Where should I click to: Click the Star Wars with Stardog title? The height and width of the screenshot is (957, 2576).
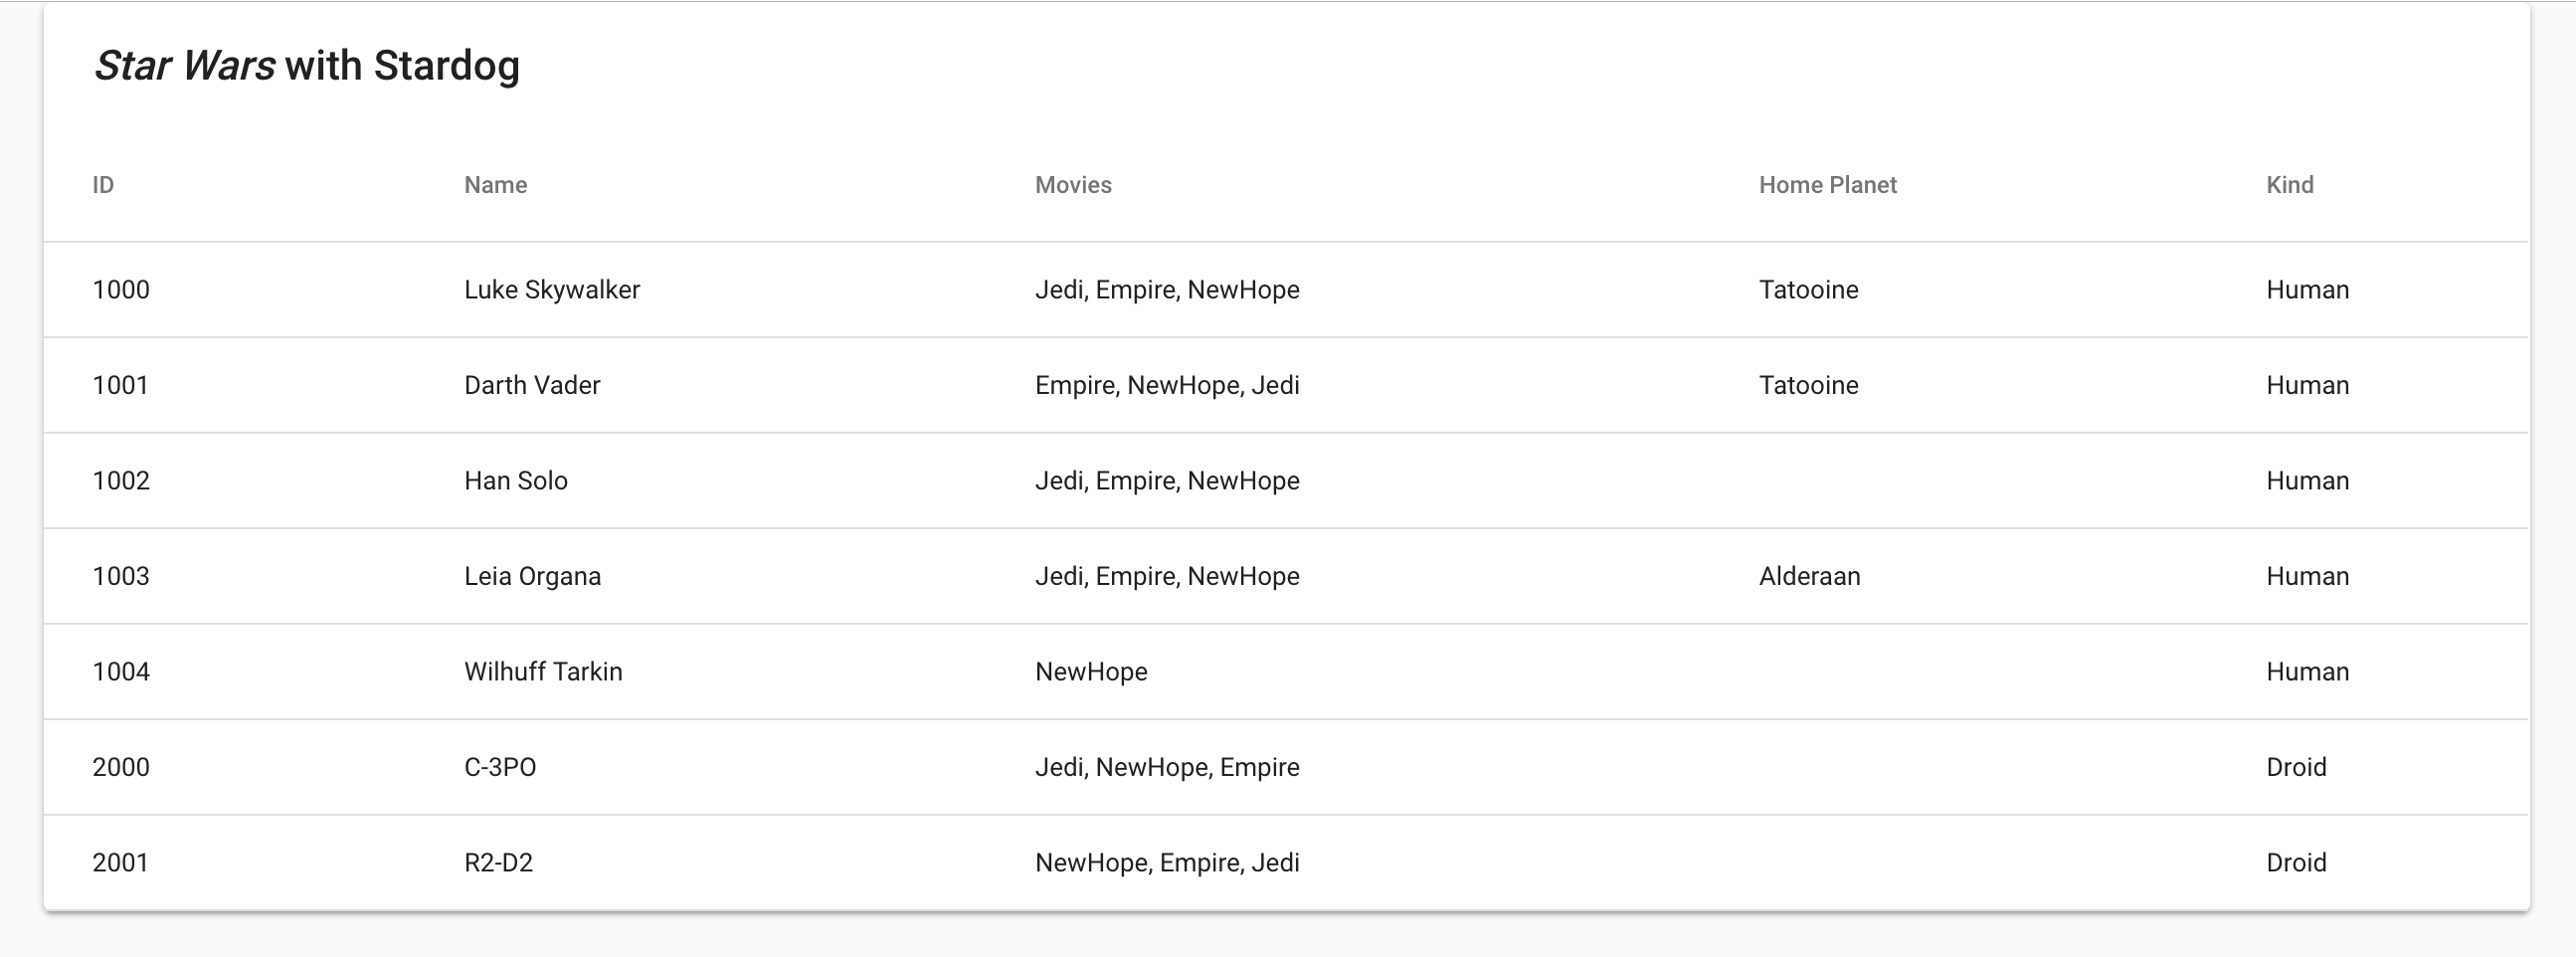306,66
